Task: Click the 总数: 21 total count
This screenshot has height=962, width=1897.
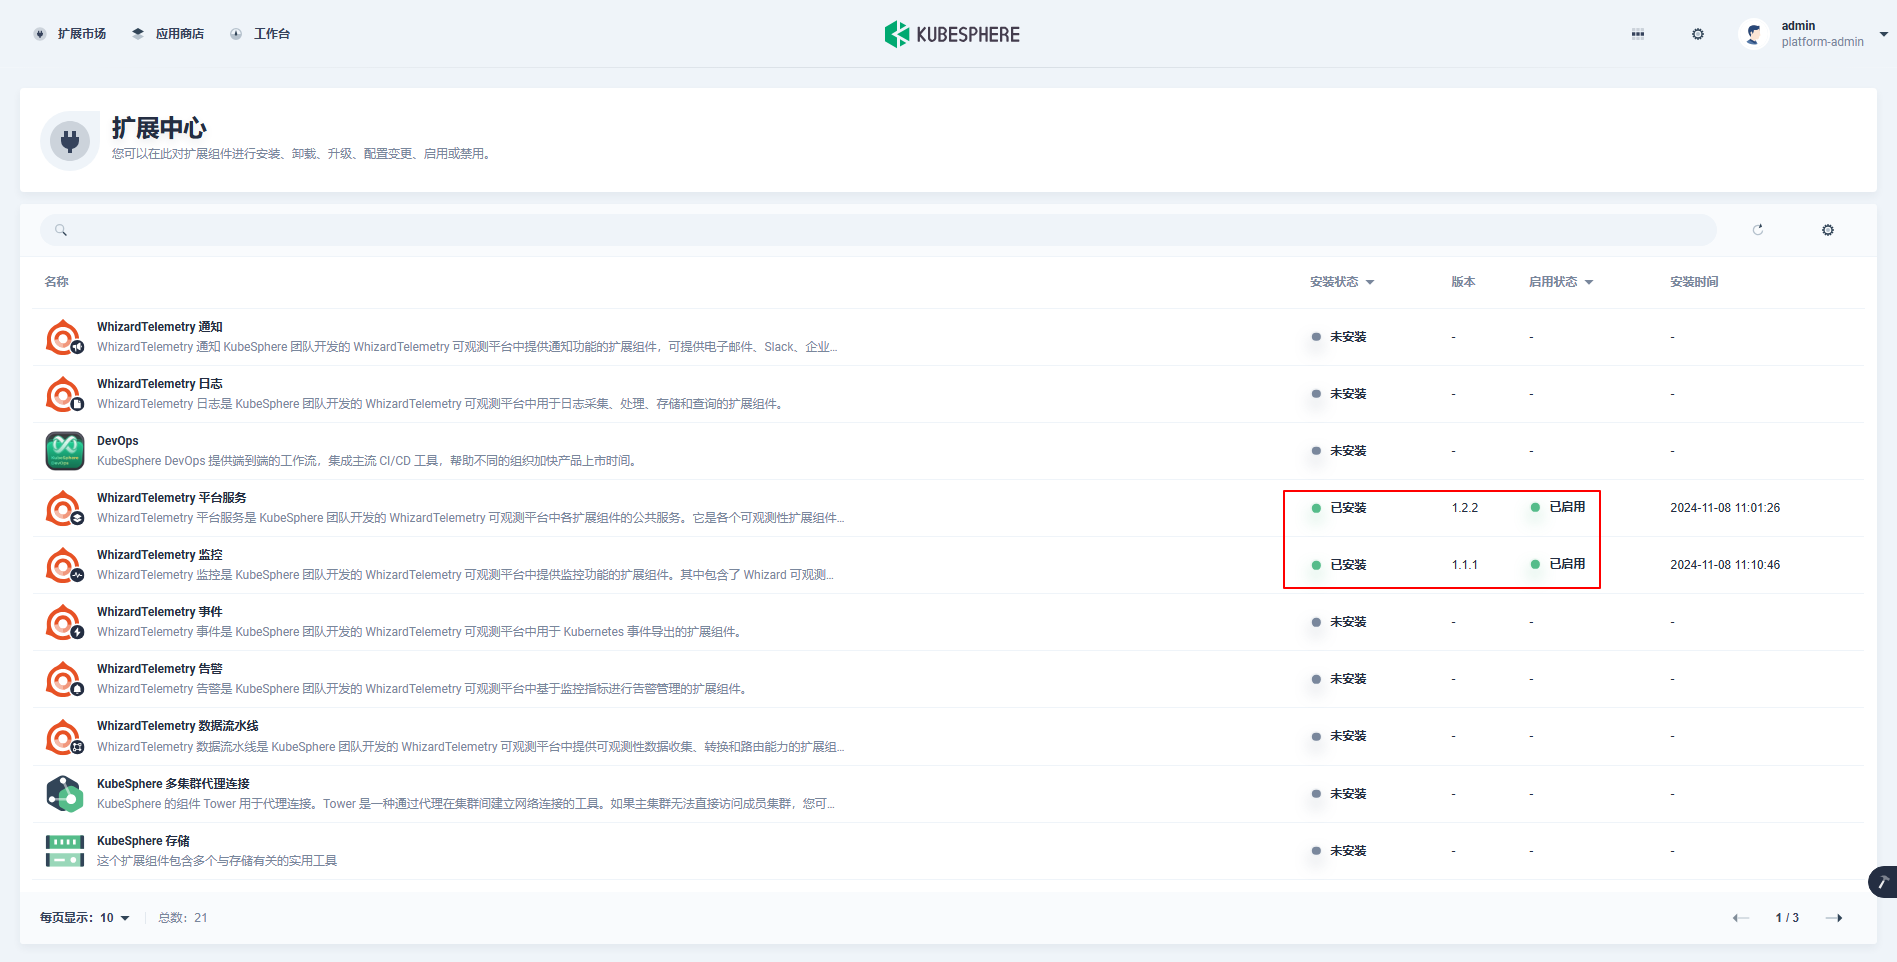Action: (183, 918)
